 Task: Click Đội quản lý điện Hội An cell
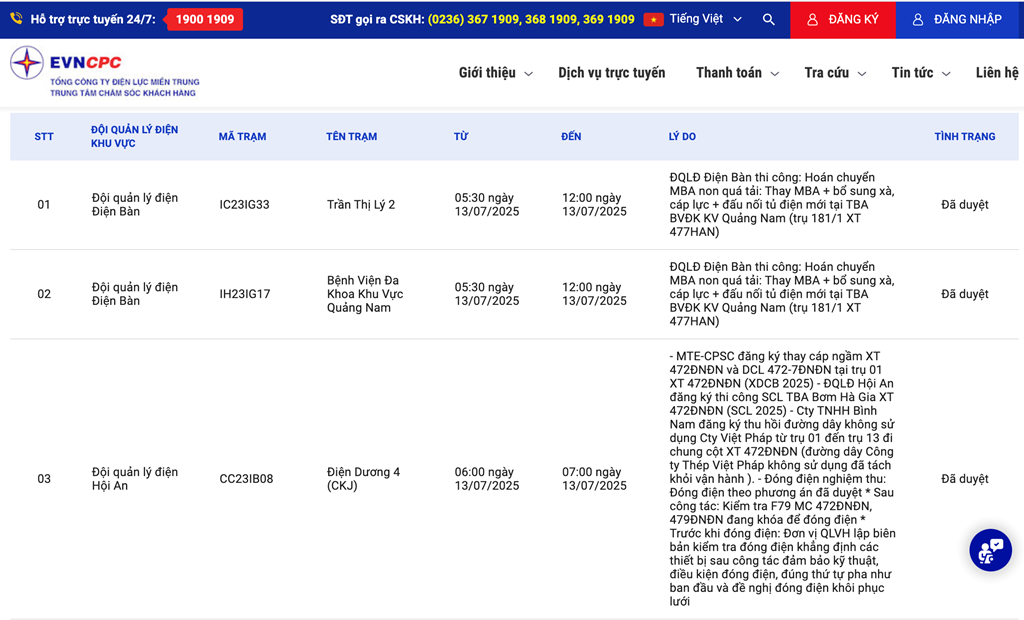(x=135, y=479)
